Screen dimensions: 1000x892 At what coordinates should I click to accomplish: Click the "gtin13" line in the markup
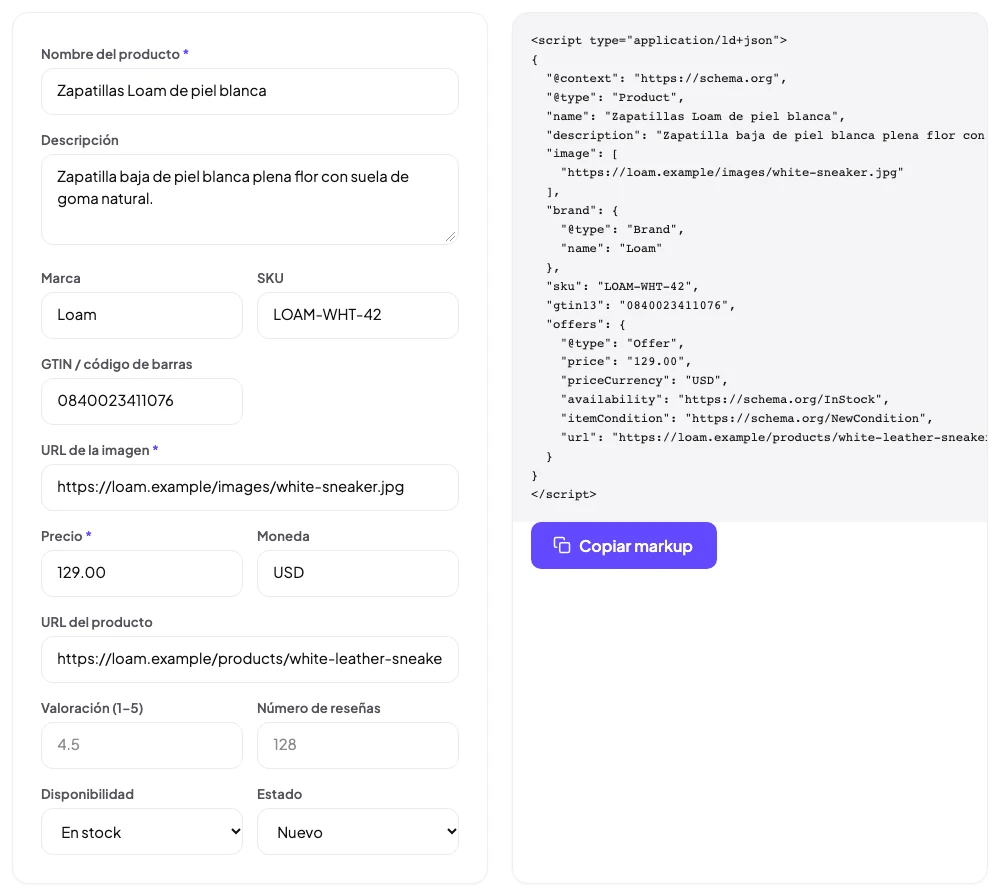641,305
